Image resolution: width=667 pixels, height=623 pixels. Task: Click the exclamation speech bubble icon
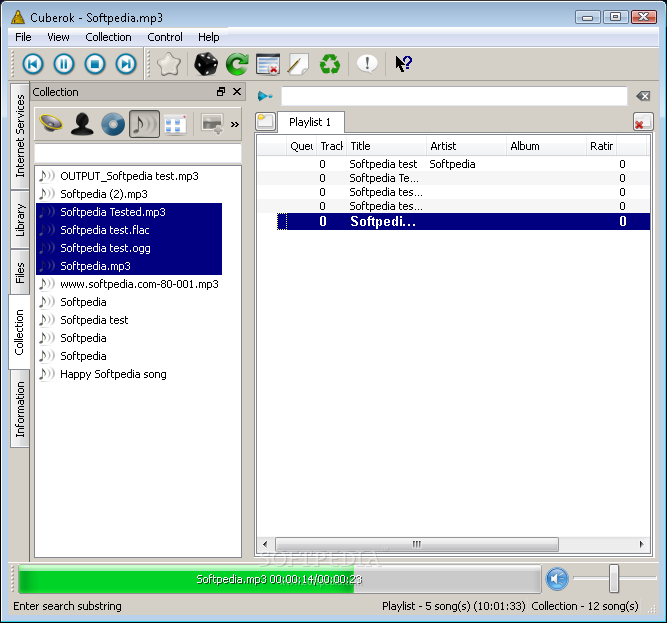point(367,64)
